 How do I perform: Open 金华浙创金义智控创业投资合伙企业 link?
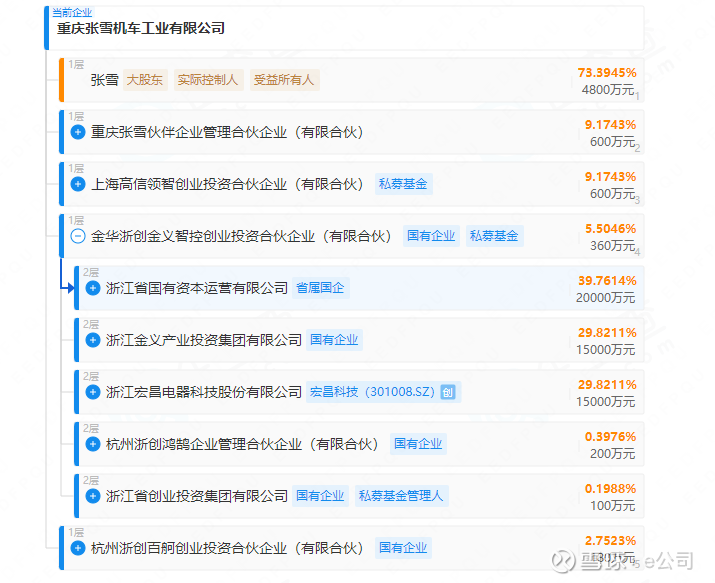tap(241, 236)
